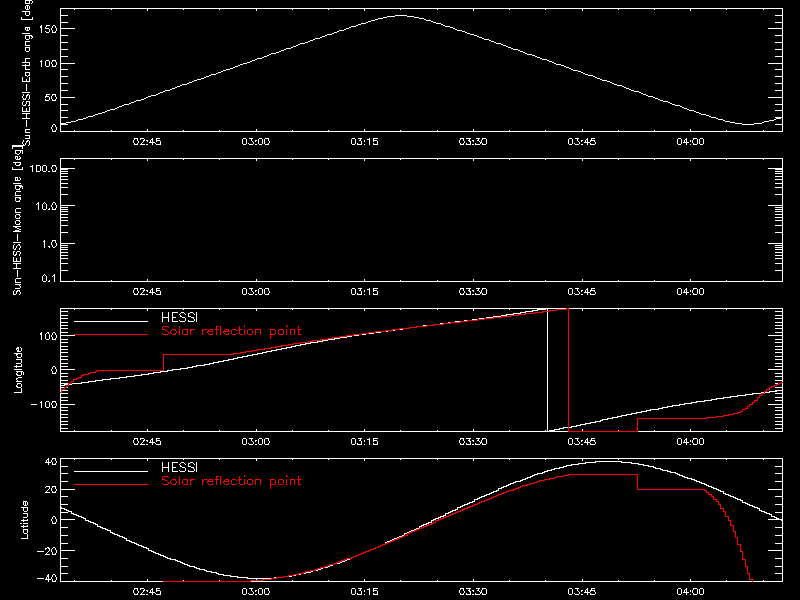Click white vertical wrap line in Longitude plot

(x=547, y=370)
